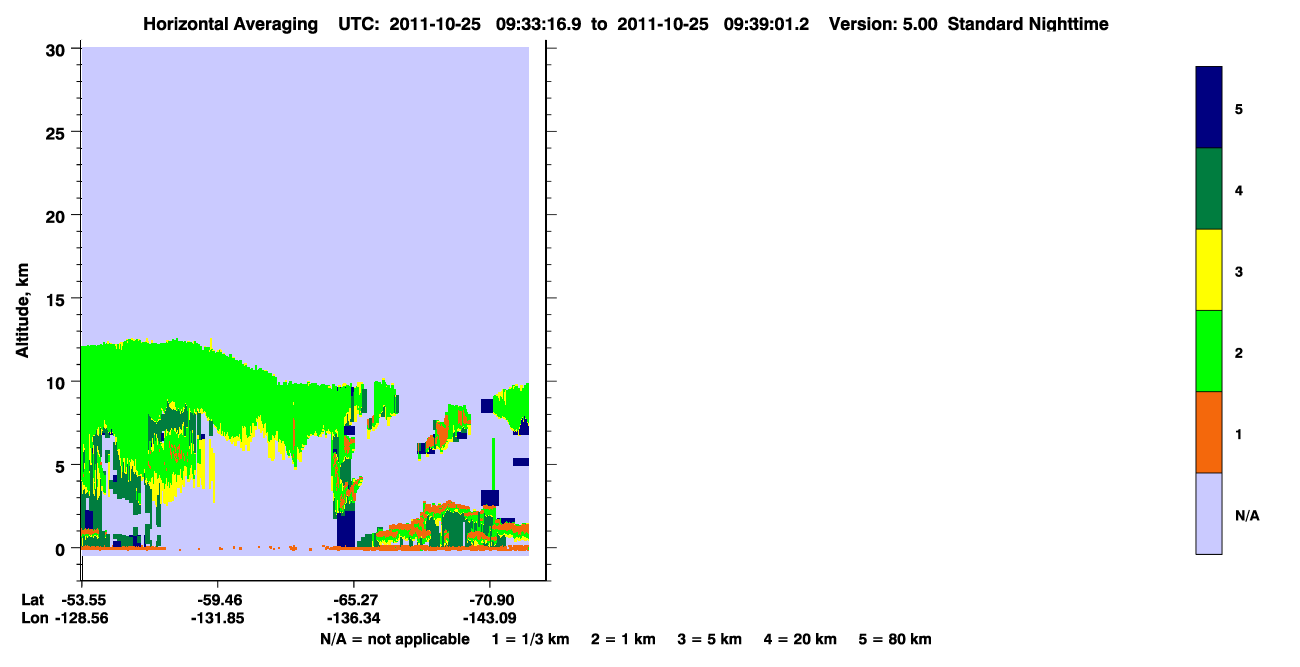This screenshot has height=667, width=1300.
Task: Click the longitude value -143.09
Action: 489,618
